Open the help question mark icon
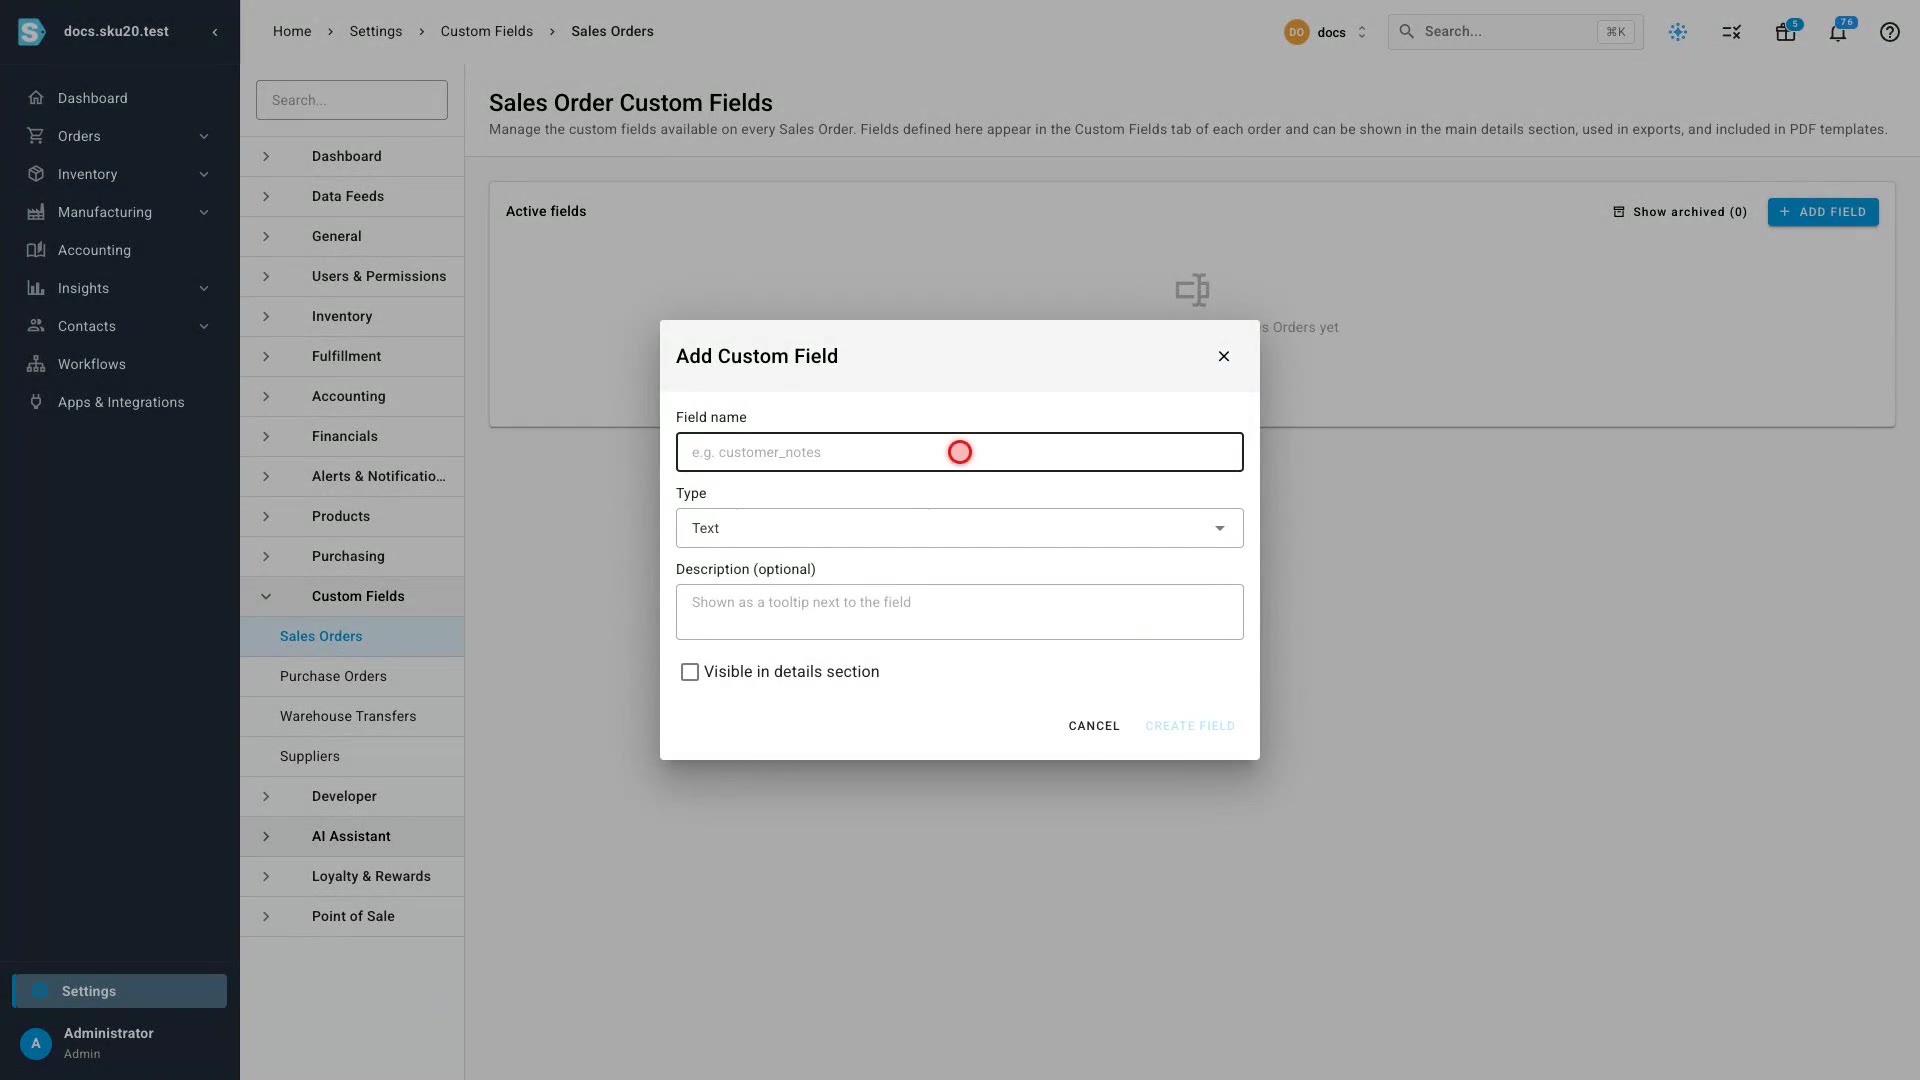The image size is (1920, 1080). [1889, 32]
